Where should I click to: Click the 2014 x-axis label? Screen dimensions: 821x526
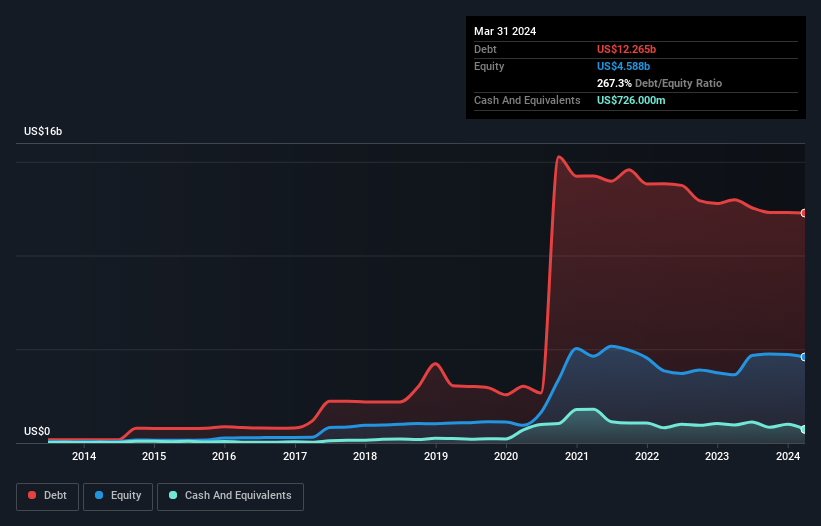(84, 456)
